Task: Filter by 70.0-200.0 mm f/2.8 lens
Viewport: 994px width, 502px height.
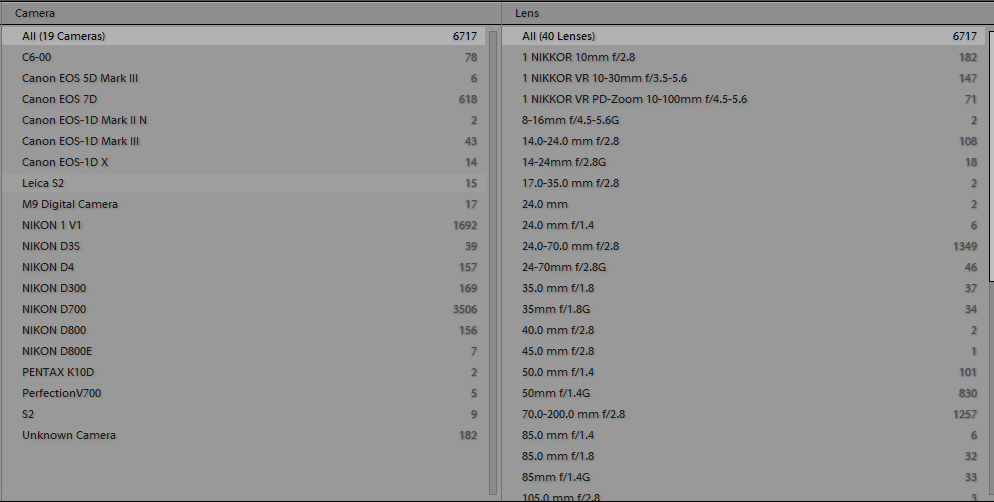Action: [x=745, y=413]
